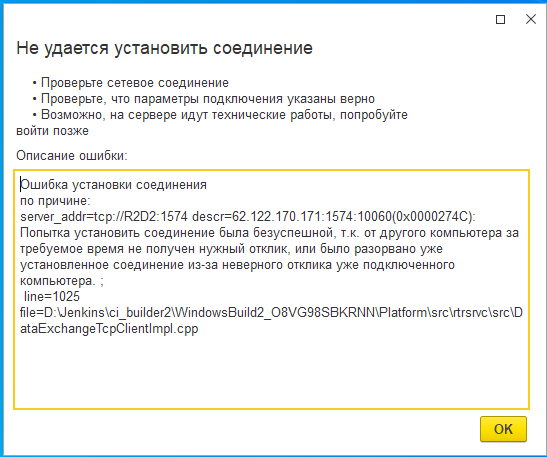Click the file=D:\Jenkins path line
The height and width of the screenshot is (457, 547).
tap(271, 313)
